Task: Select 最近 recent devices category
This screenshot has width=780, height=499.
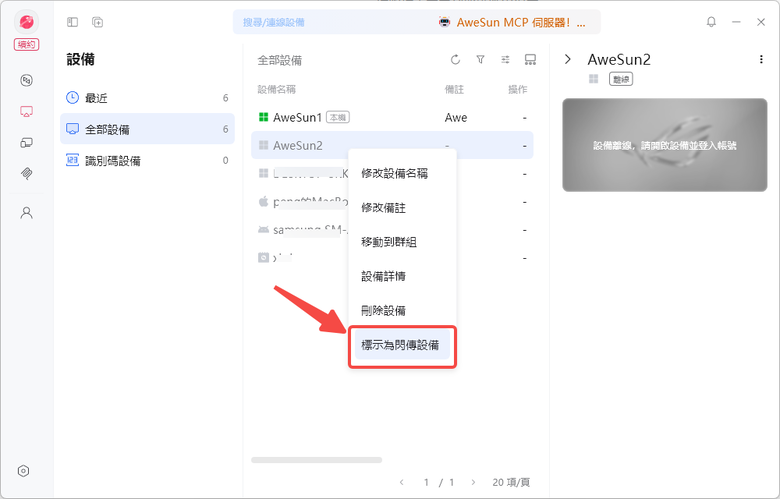Action: [147, 98]
